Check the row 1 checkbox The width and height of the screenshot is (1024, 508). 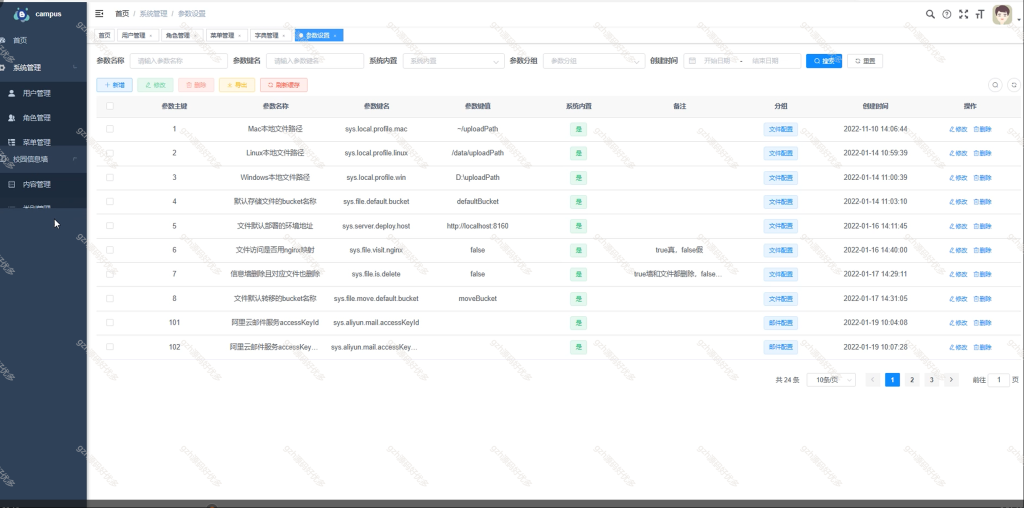point(110,129)
